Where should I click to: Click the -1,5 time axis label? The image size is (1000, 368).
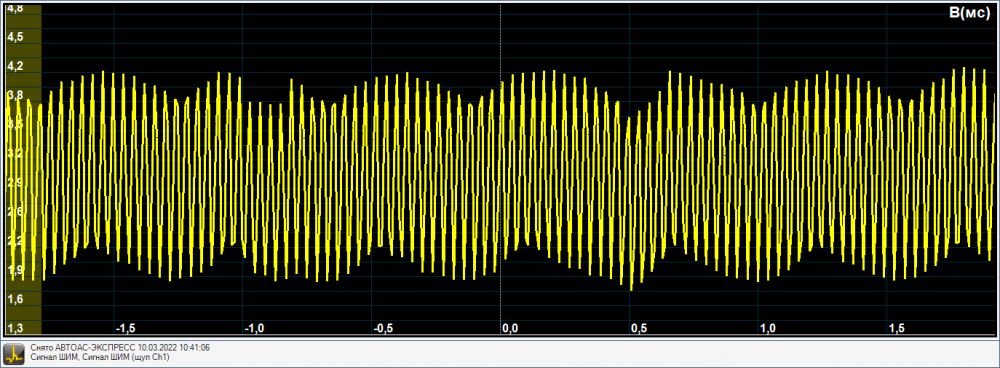point(125,328)
